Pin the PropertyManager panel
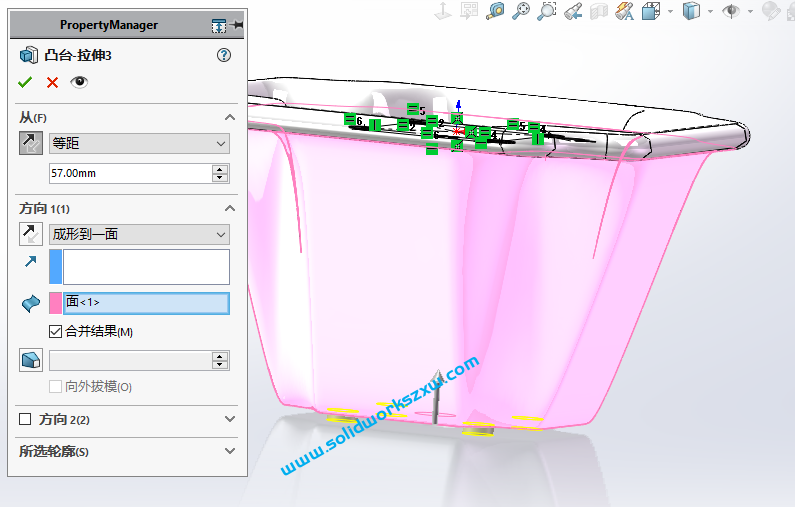 (x=237, y=24)
